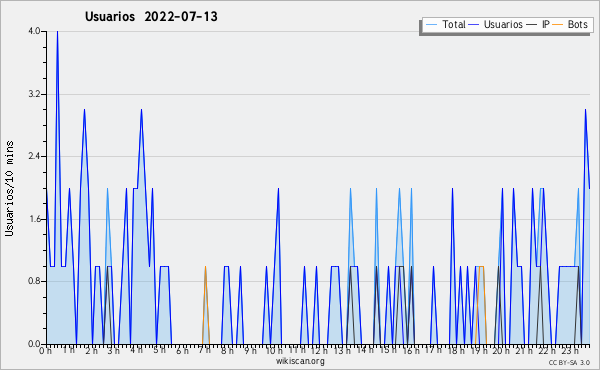
Task: Click the orange Bots legend line
Action: click(558, 24)
